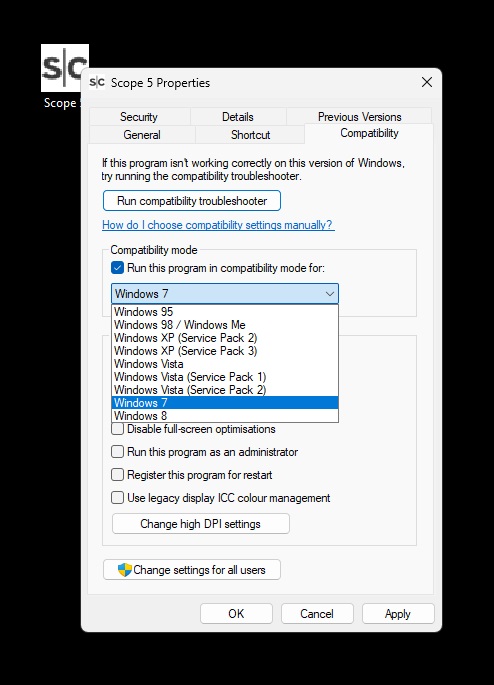Image resolution: width=494 pixels, height=685 pixels.
Task: Uncheck Run this program in compatibility mode
Action: (117, 268)
